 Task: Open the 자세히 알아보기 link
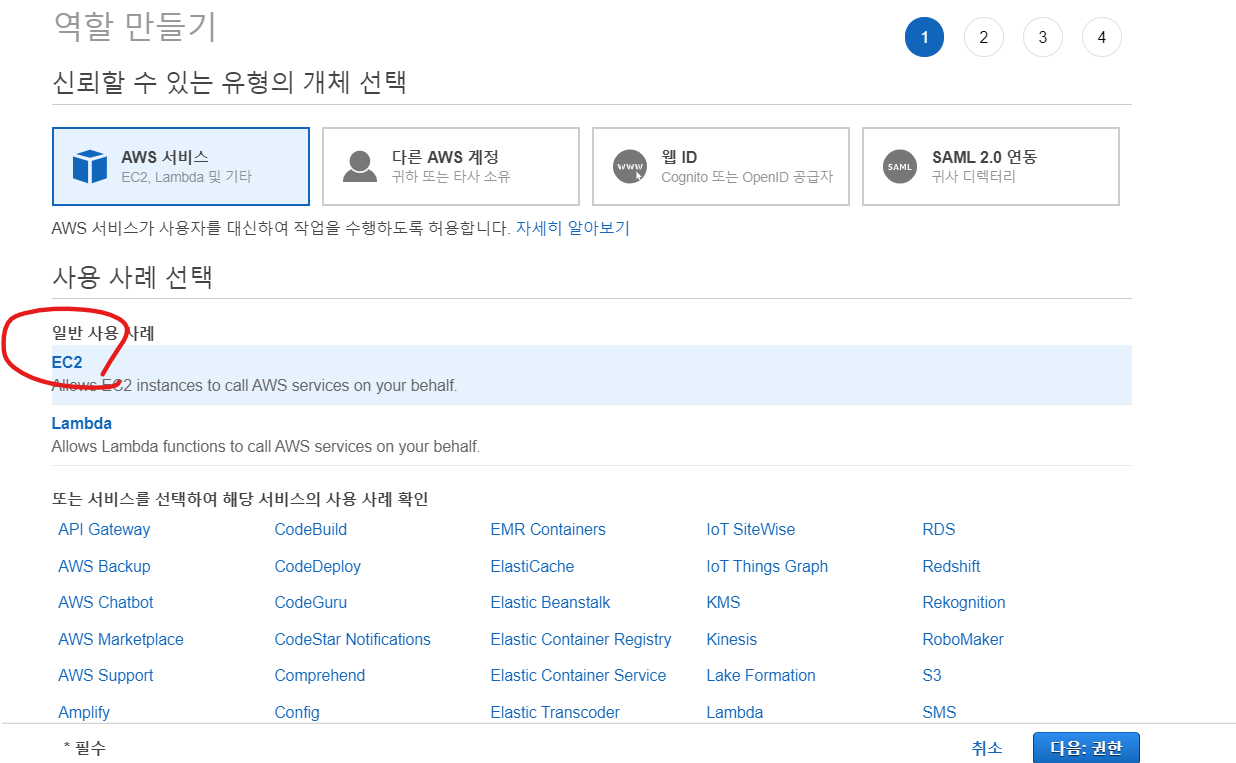(573, 228)
